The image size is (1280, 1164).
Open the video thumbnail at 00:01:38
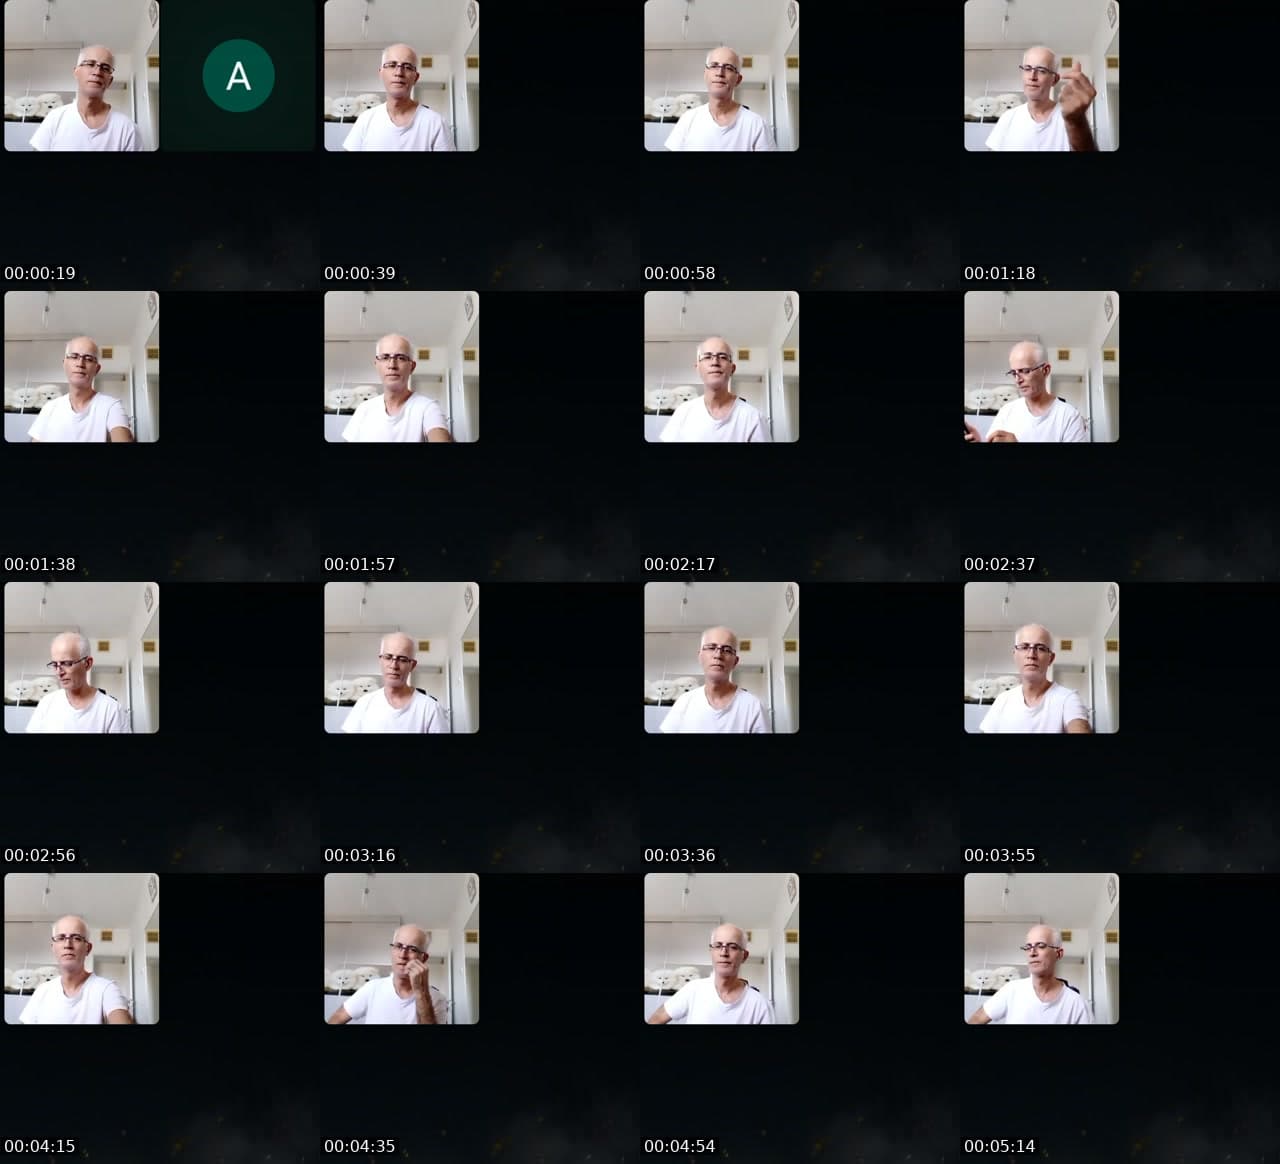click(81, 366)
